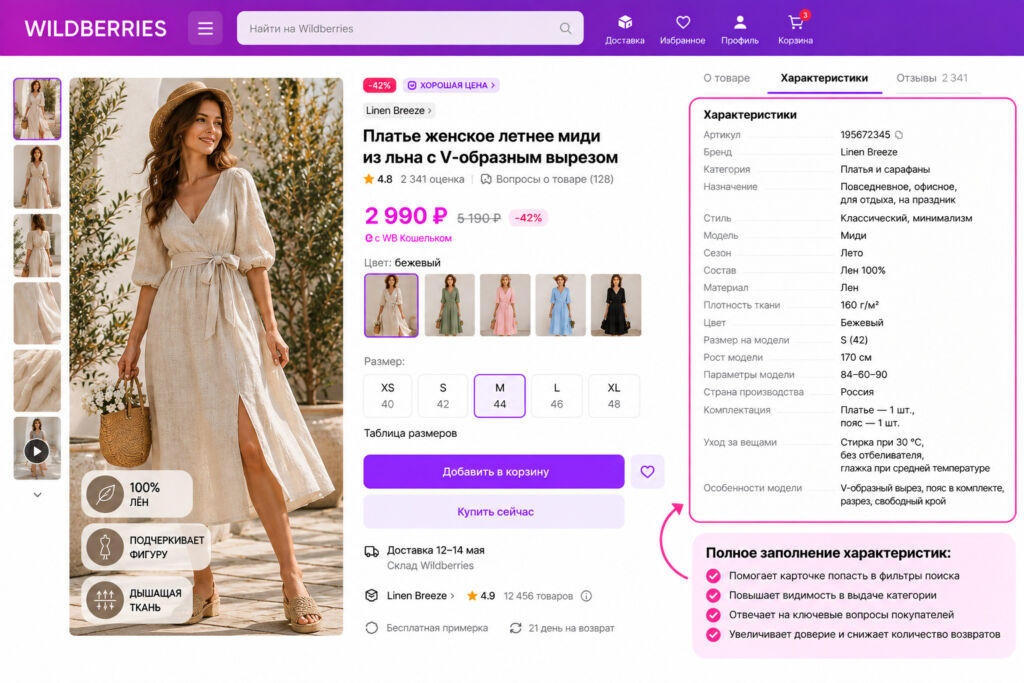Open Таблица размеров link
Viewport: 1024px width, 683px height.
pos(410,434)
